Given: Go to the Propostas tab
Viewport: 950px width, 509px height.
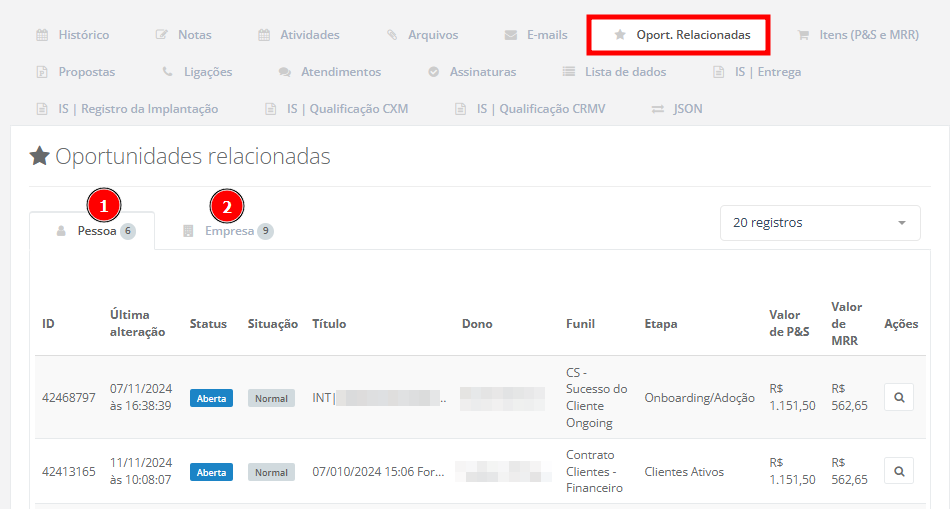Looking at the screenshot, I should [86, 72].
